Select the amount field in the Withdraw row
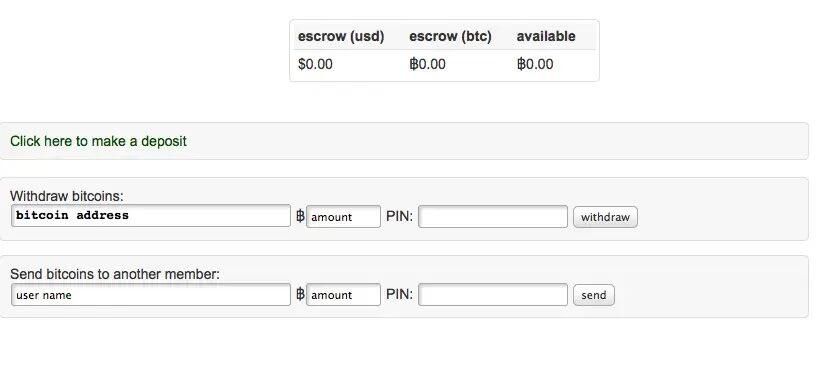 pyautogui.click(x=343, y=216)
